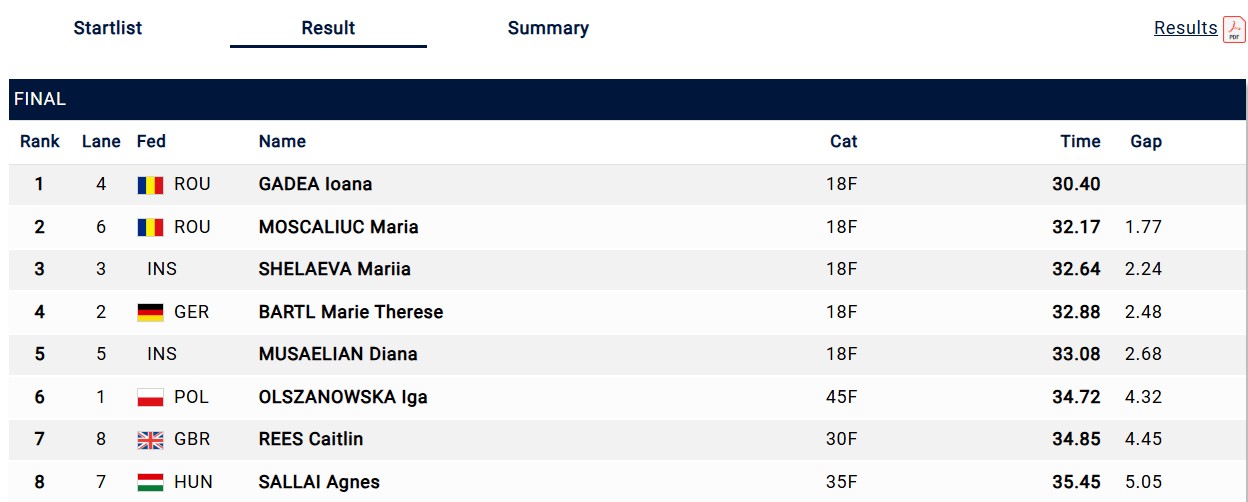Click the Great Britain flag icon
The image size is (1248, 502).
coord(150,440)
